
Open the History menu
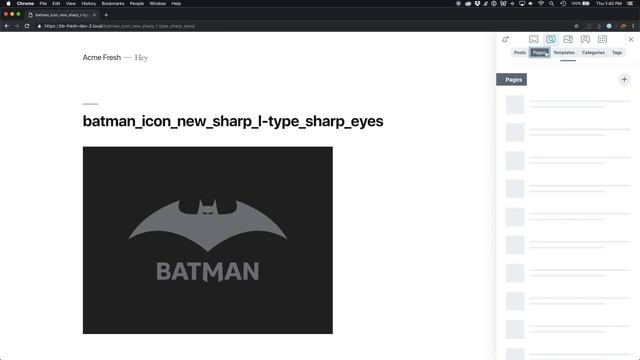(89, 3)
